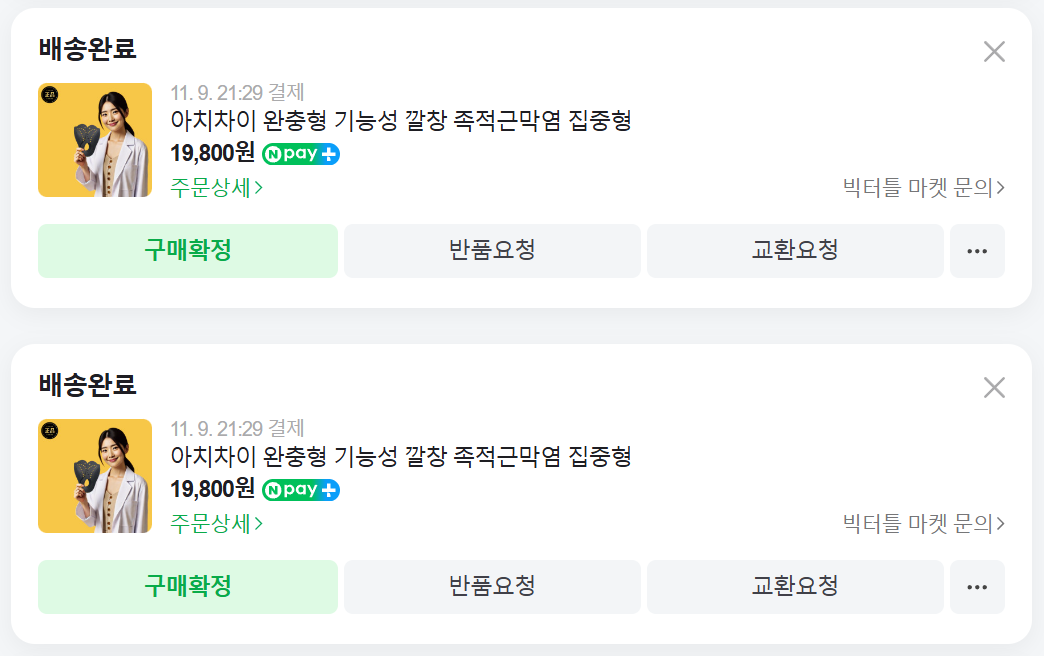Image resolution: width=1044 pixels, height=656 pixels.
Task: Confirm purchase with 구매확정 on second order
Action: 188,587
